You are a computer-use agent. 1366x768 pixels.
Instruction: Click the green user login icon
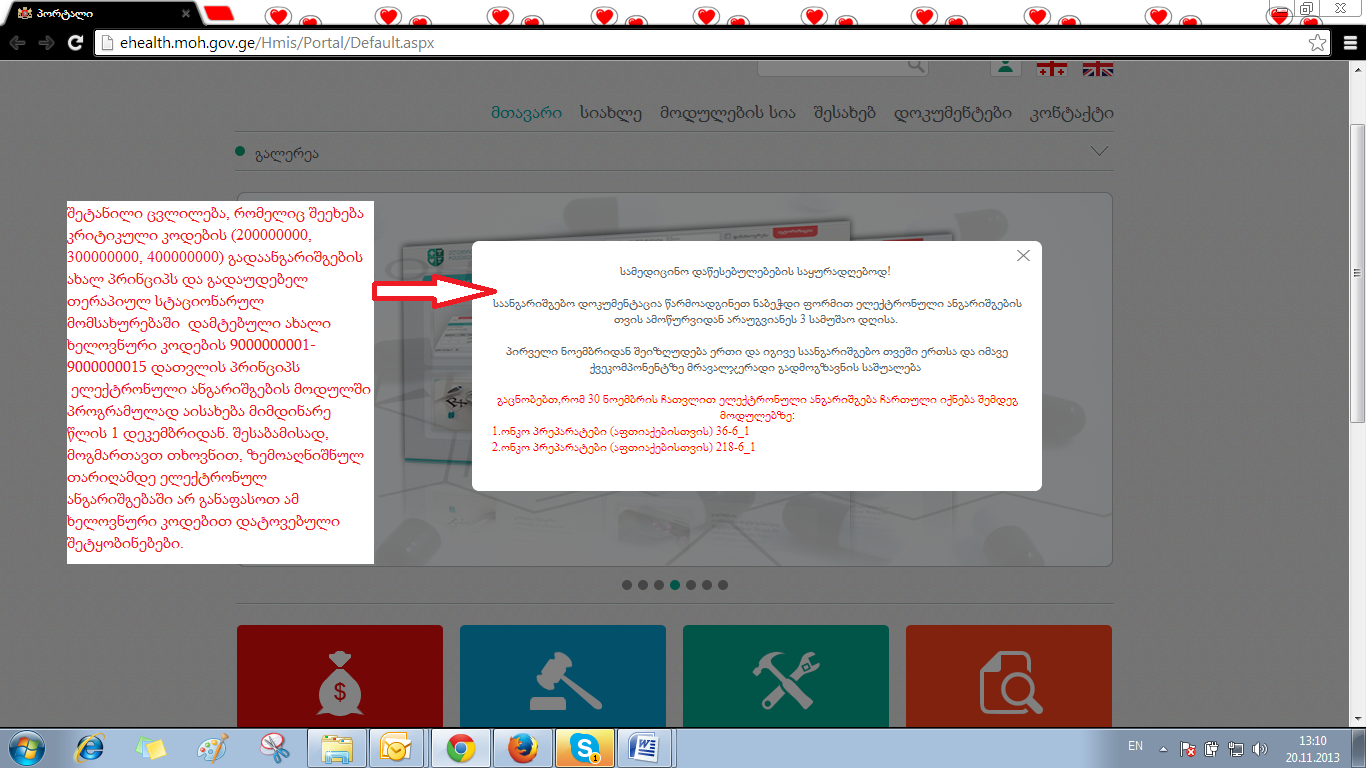point(1005,66)
